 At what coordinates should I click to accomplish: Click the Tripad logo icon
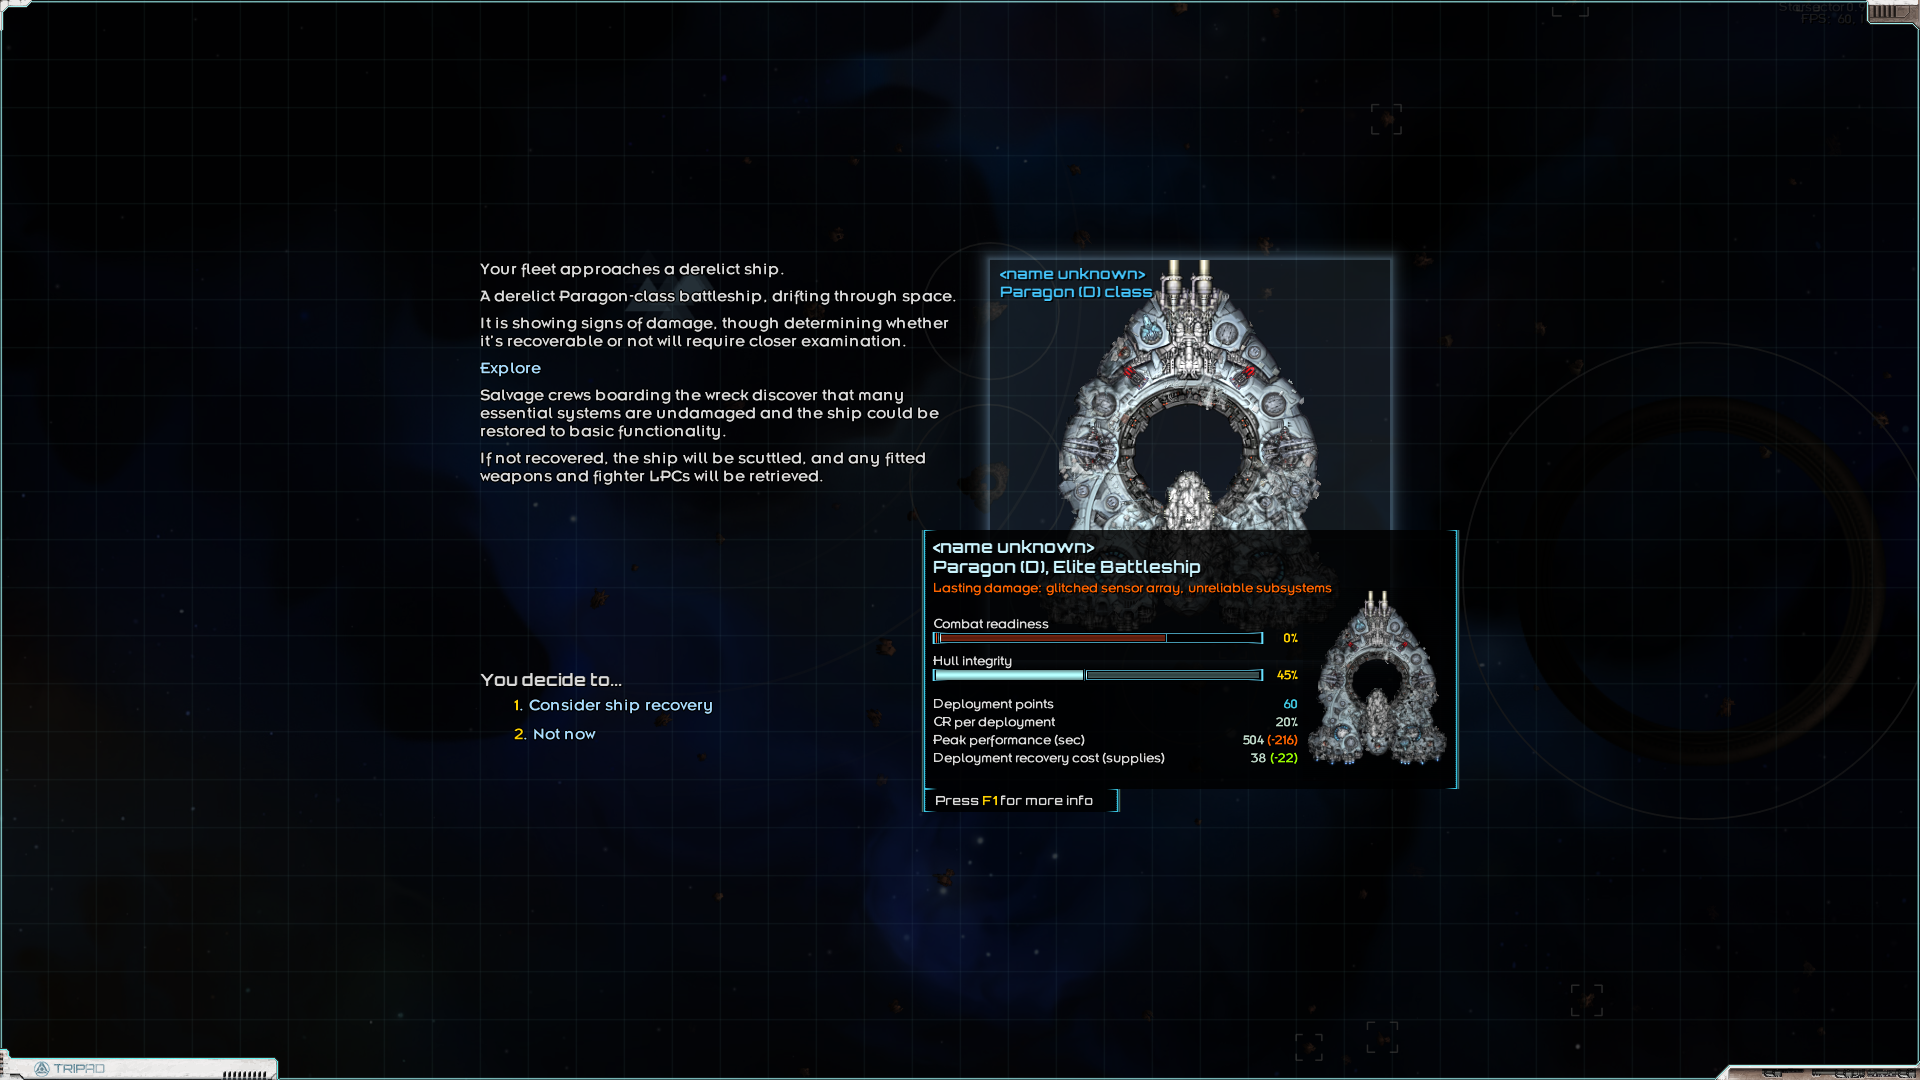pyautogui.click(x=42, y=1069)
